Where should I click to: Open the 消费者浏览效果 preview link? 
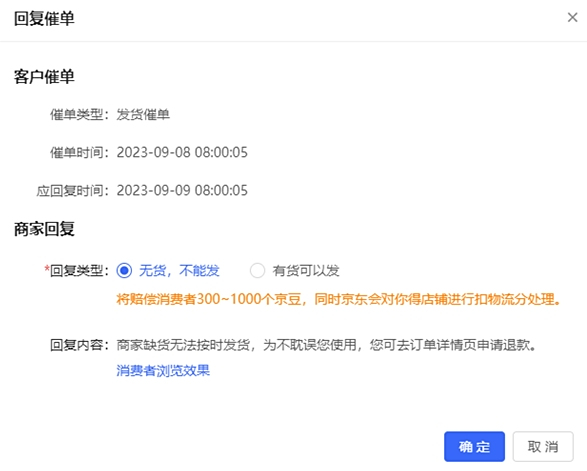point(163,371)
